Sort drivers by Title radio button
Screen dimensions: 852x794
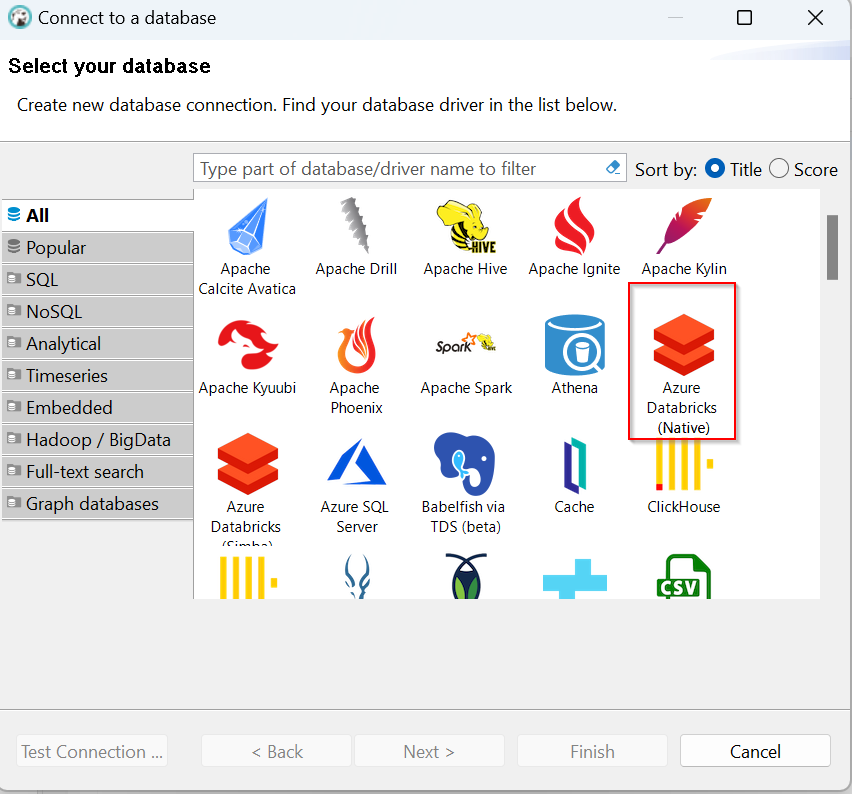[715, 168]
